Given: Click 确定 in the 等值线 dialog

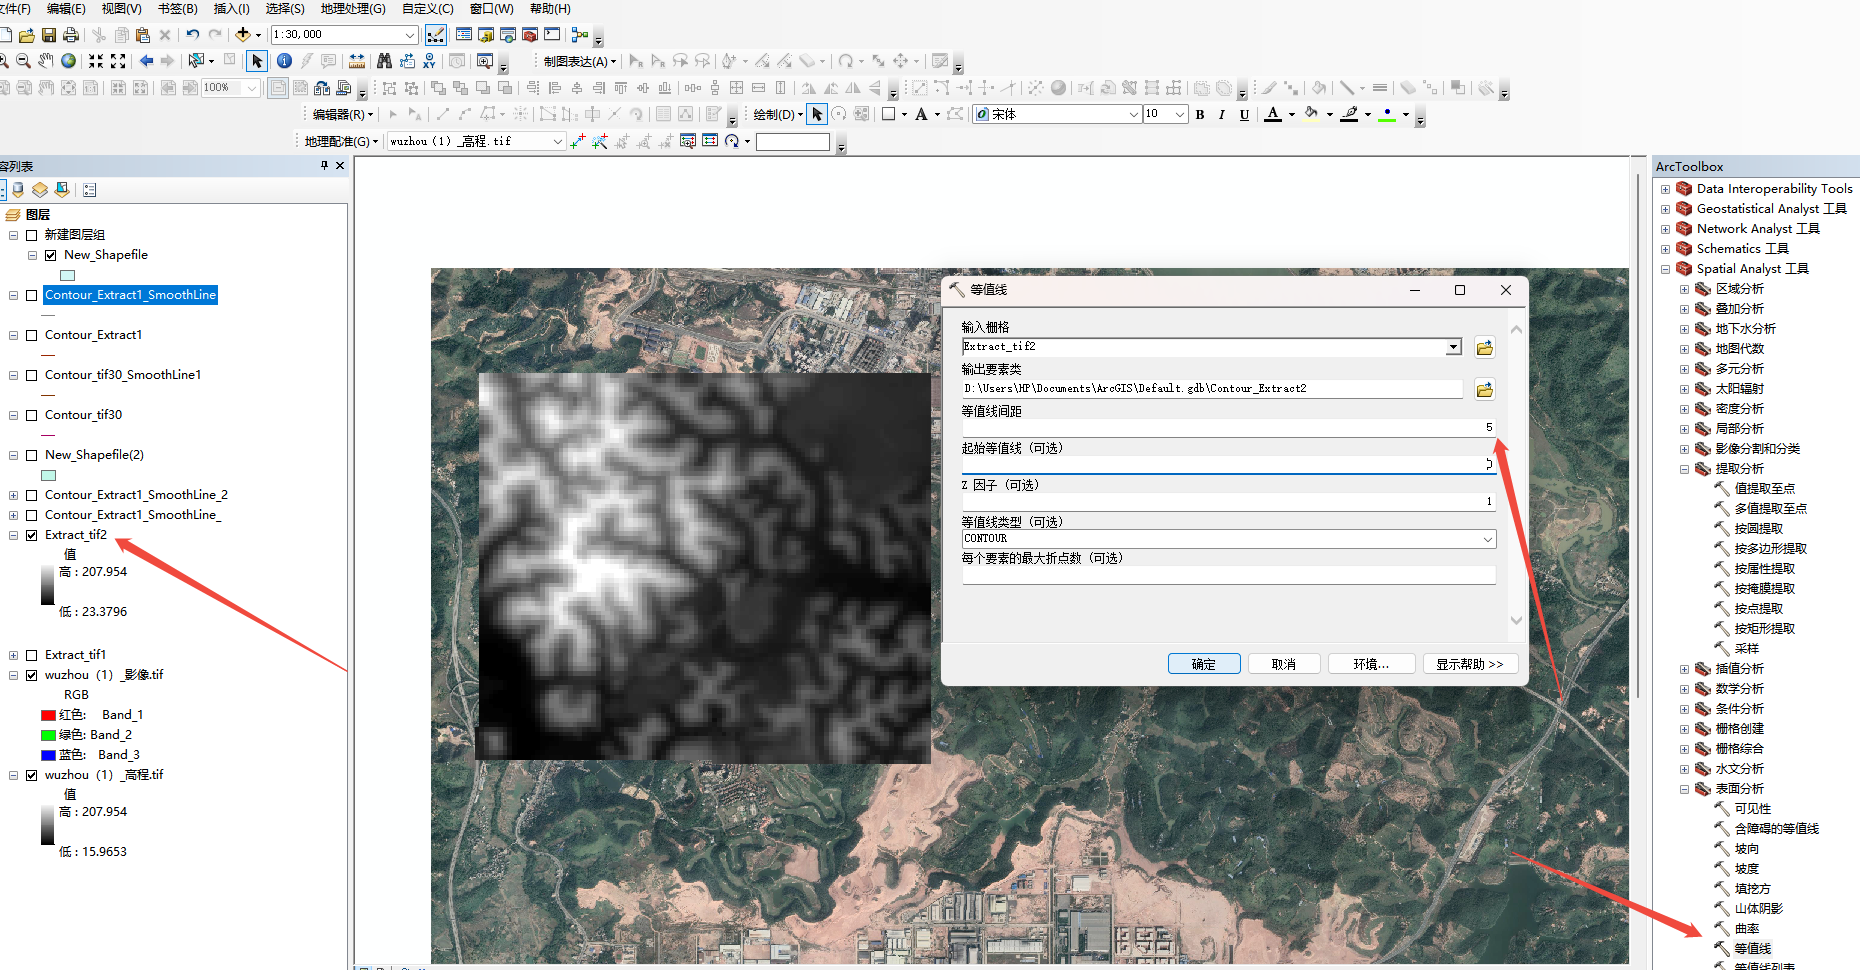Looking at the screenshot, I should [1203, 663].
